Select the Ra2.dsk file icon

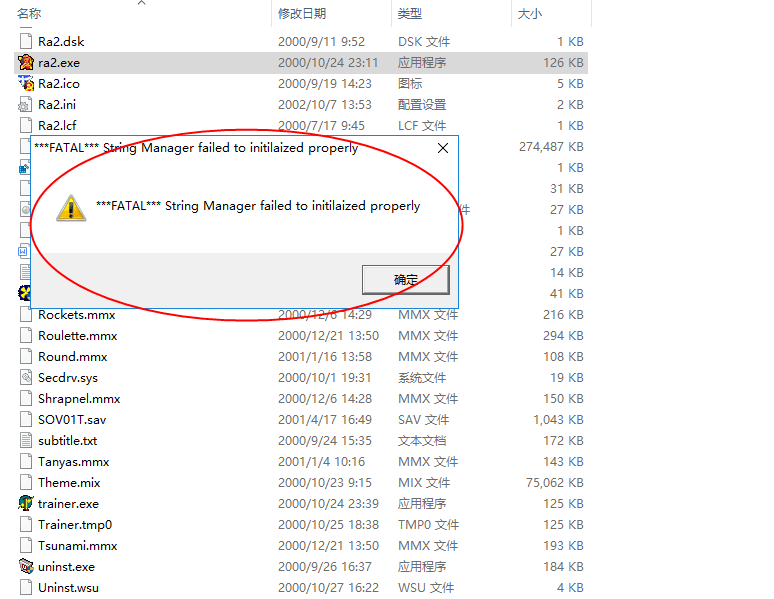click(26, 42)
